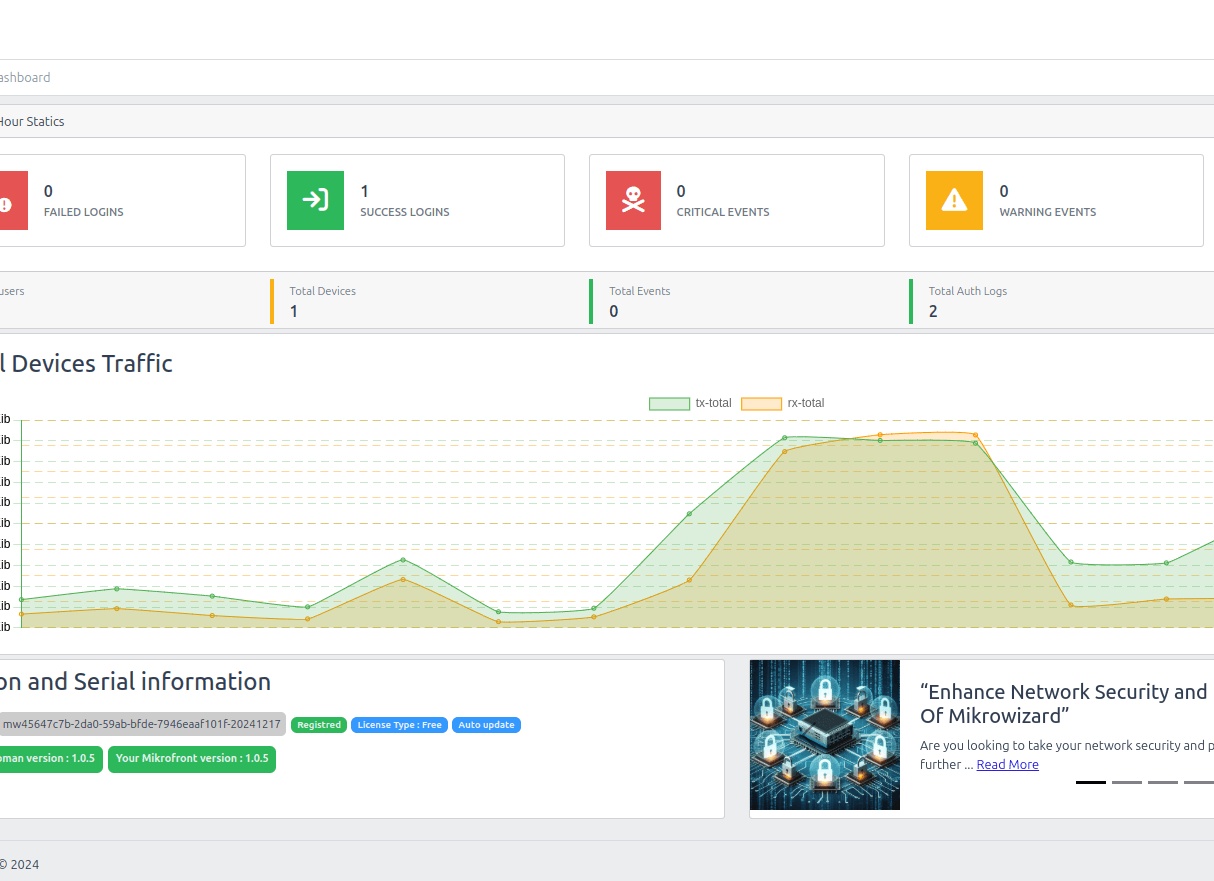Select the first carousel slide indicator
1214x881 pixels.
1091,782
